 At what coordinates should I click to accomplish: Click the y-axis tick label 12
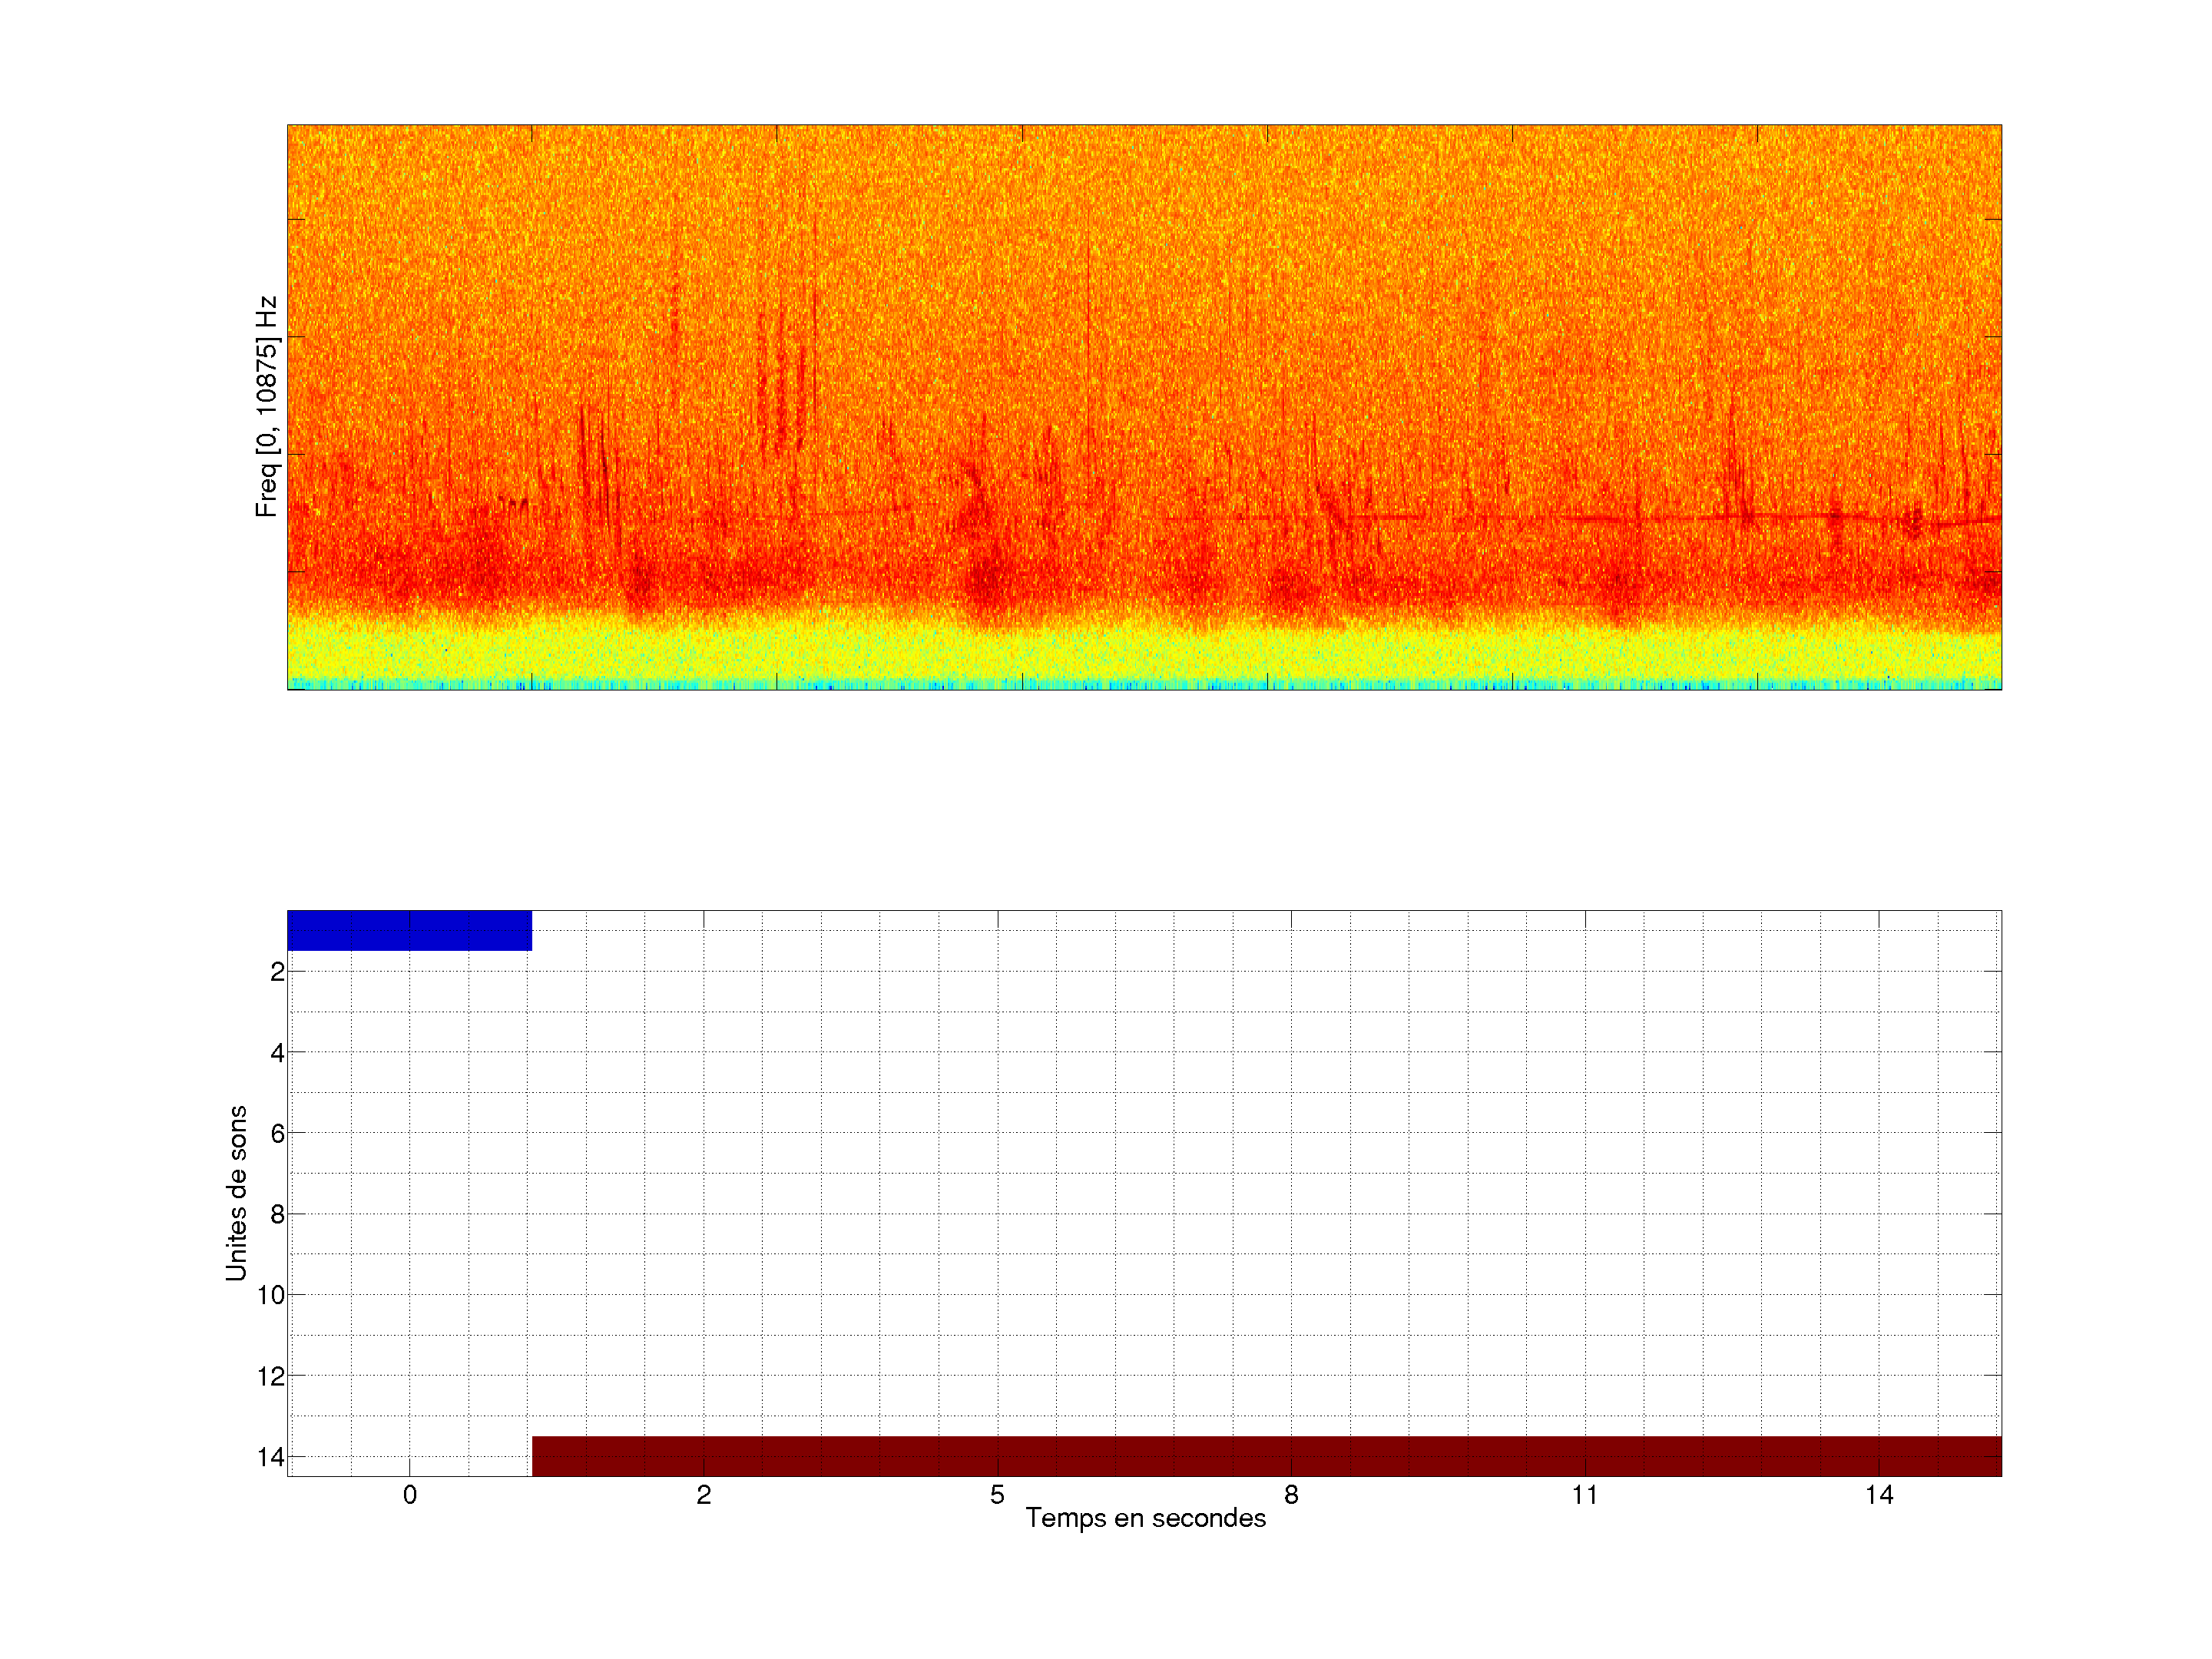271,1376
